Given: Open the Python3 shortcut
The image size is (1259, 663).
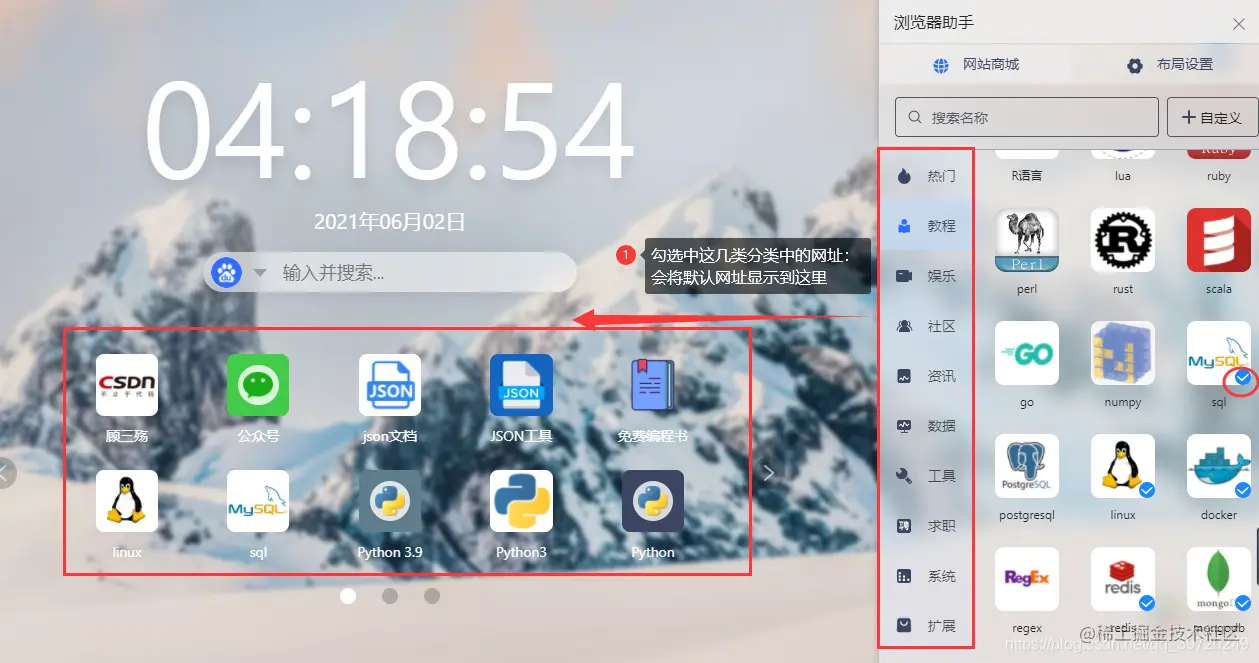Looking at the screenshot, I should pyautogui.click(x=521, y=501).
